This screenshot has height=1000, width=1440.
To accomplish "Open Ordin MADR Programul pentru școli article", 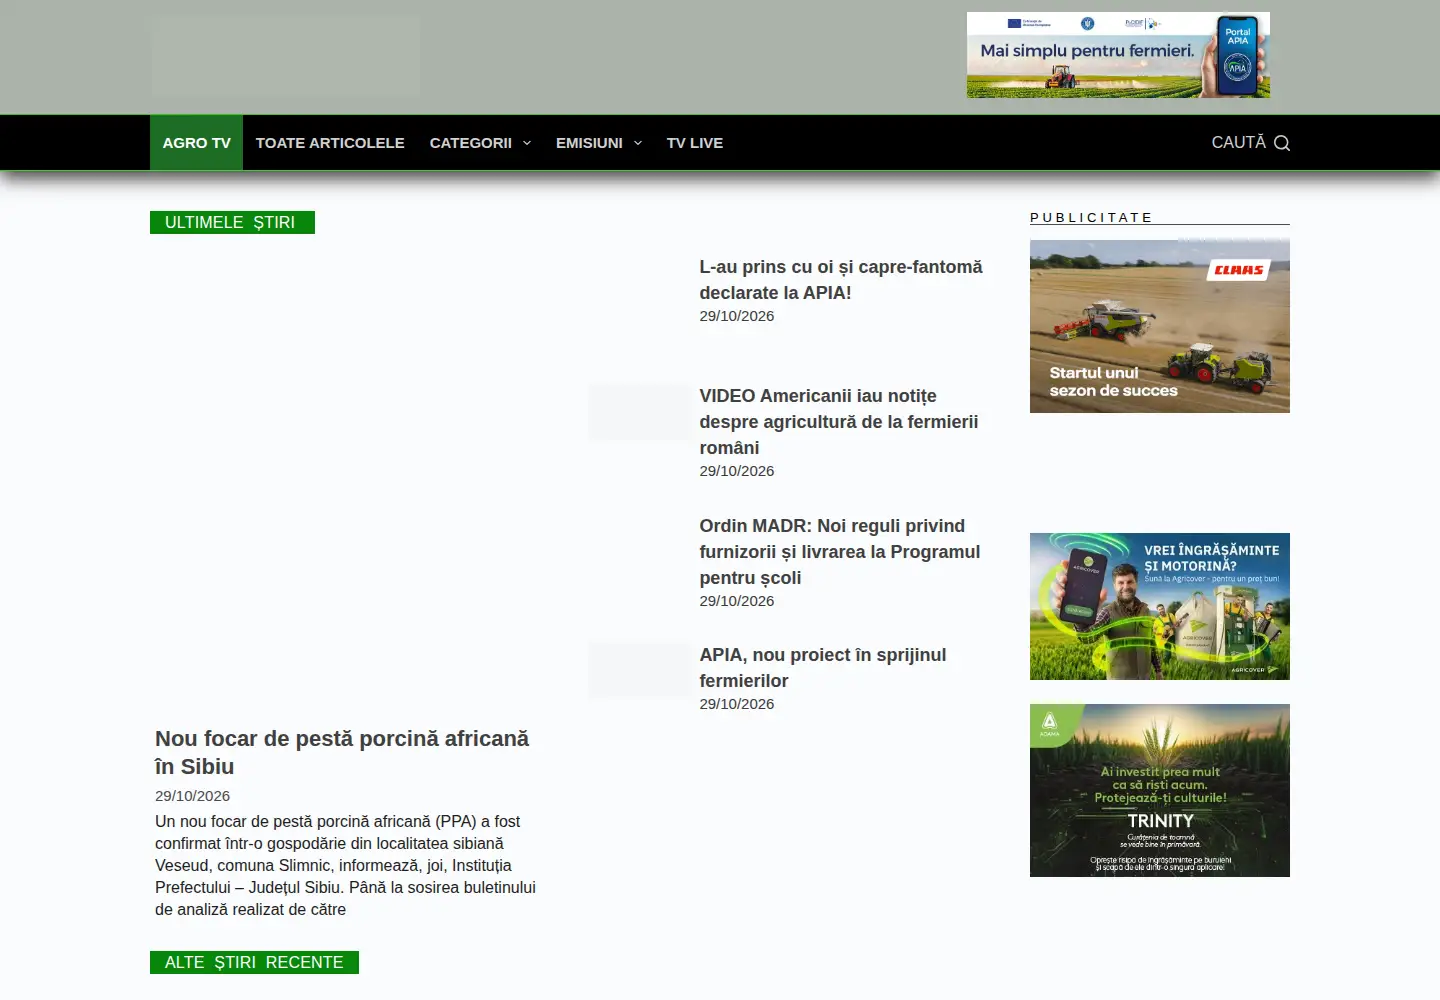I will pyautogui.click(x=840, y=552).
